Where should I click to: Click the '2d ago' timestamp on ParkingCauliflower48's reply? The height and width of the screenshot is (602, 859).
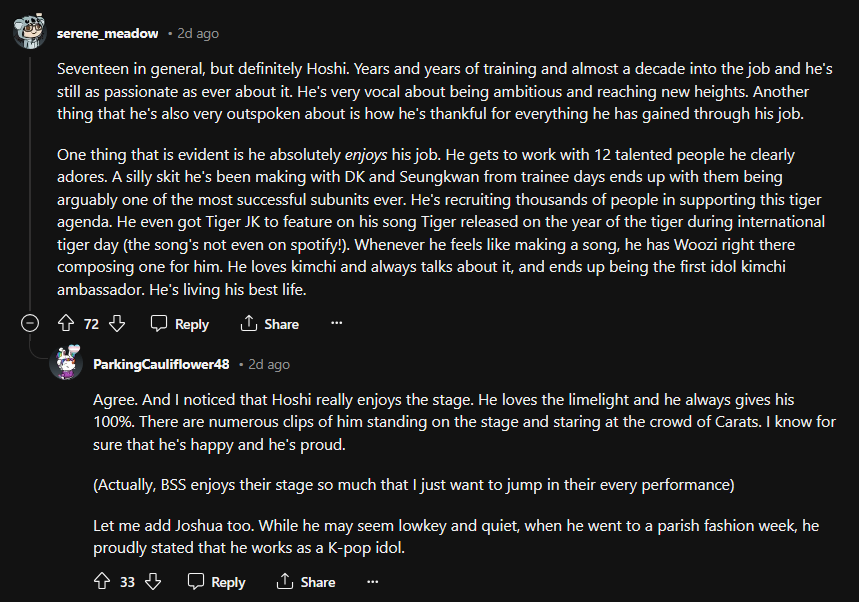point(269,364)
